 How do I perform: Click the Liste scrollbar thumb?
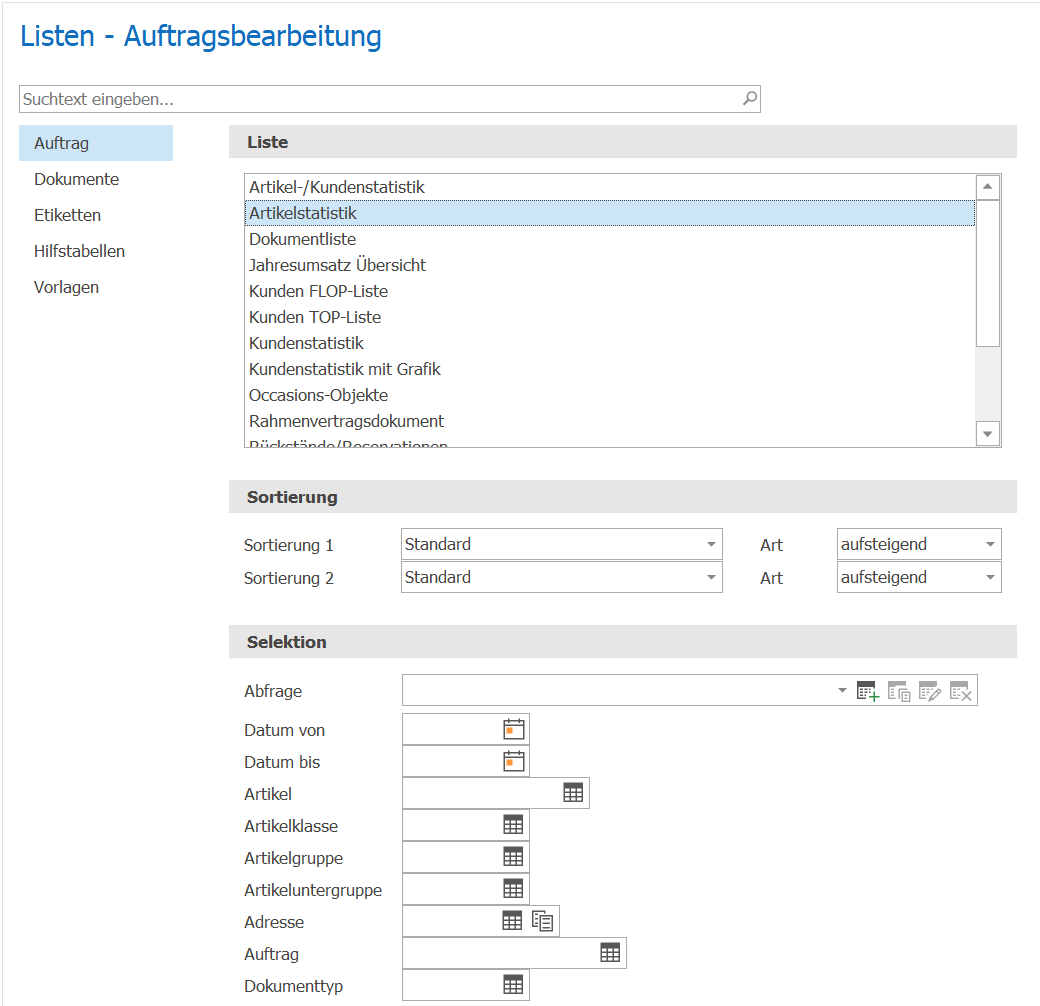(x=988, y=273)
